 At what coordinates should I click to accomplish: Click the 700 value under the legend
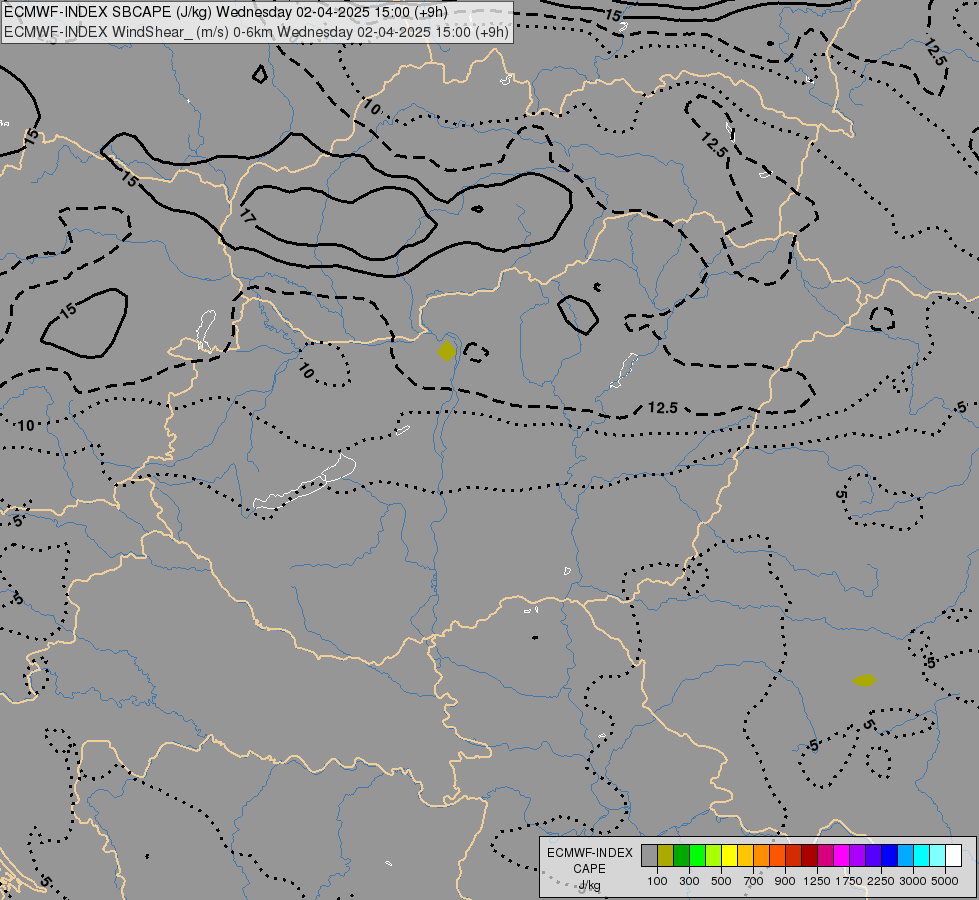tap(754, 881)
